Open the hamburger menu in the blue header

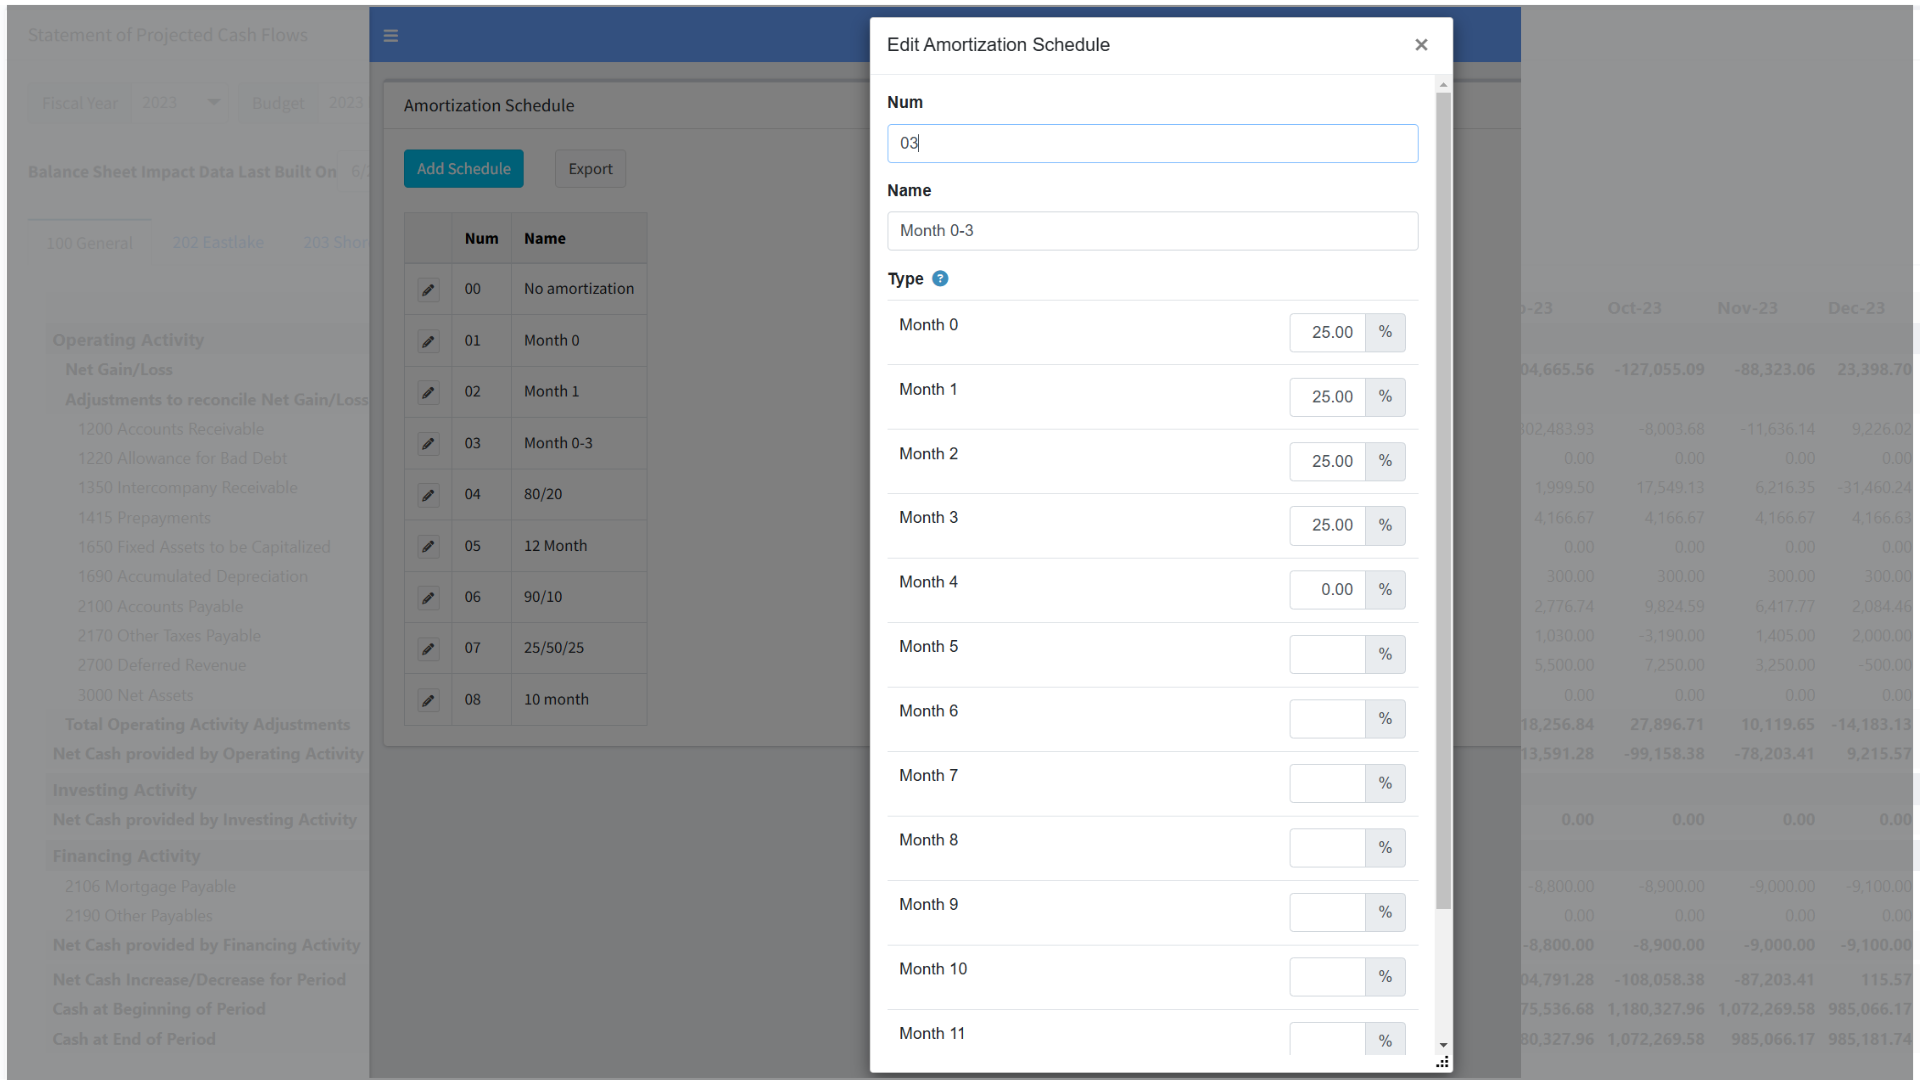[x=390, y=34]
